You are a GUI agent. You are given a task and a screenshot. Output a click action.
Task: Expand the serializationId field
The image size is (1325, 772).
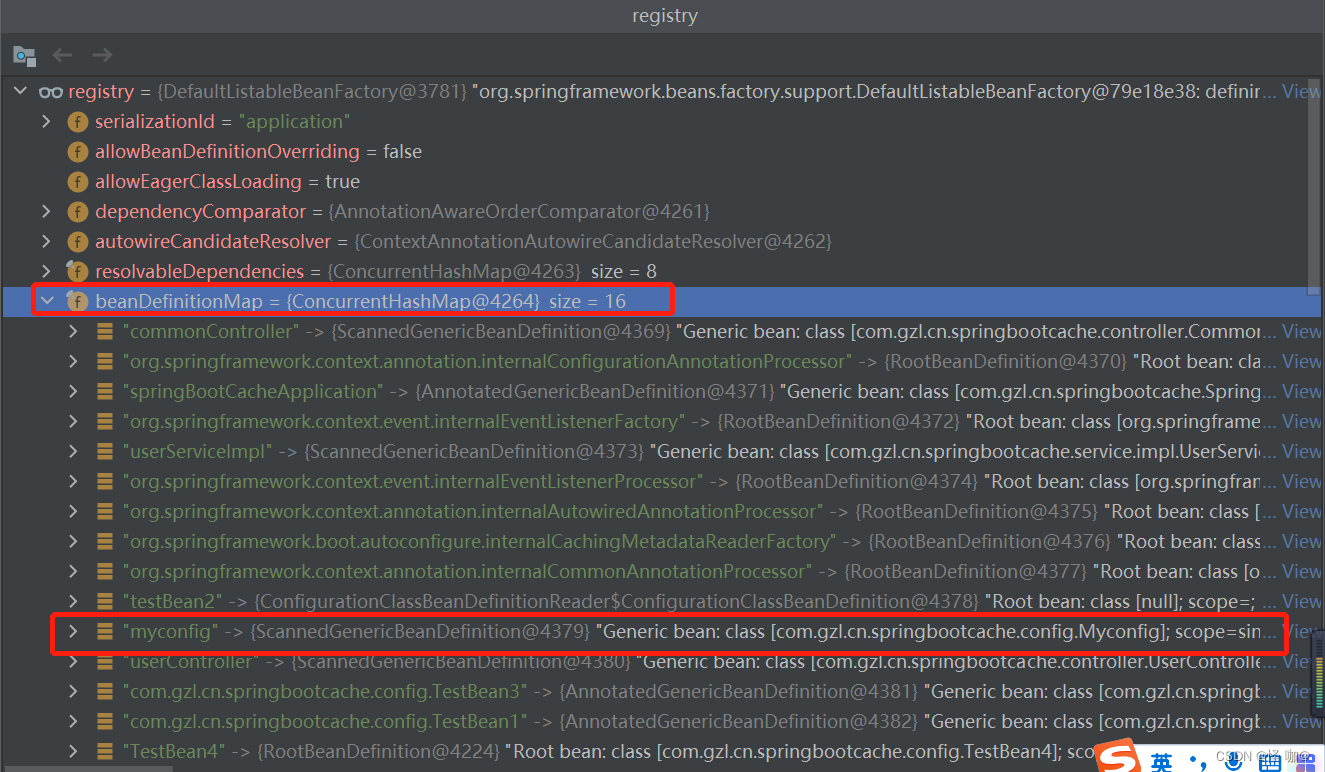(46, 122)
